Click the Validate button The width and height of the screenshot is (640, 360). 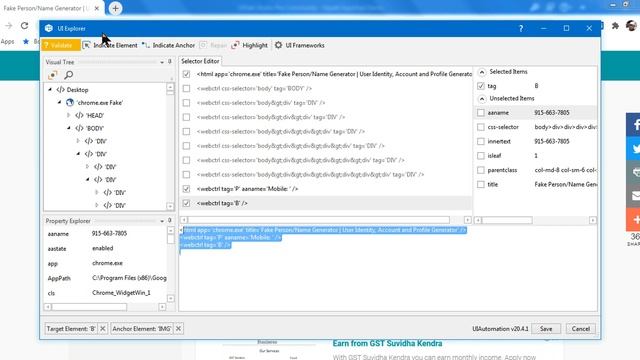[60, 45]
